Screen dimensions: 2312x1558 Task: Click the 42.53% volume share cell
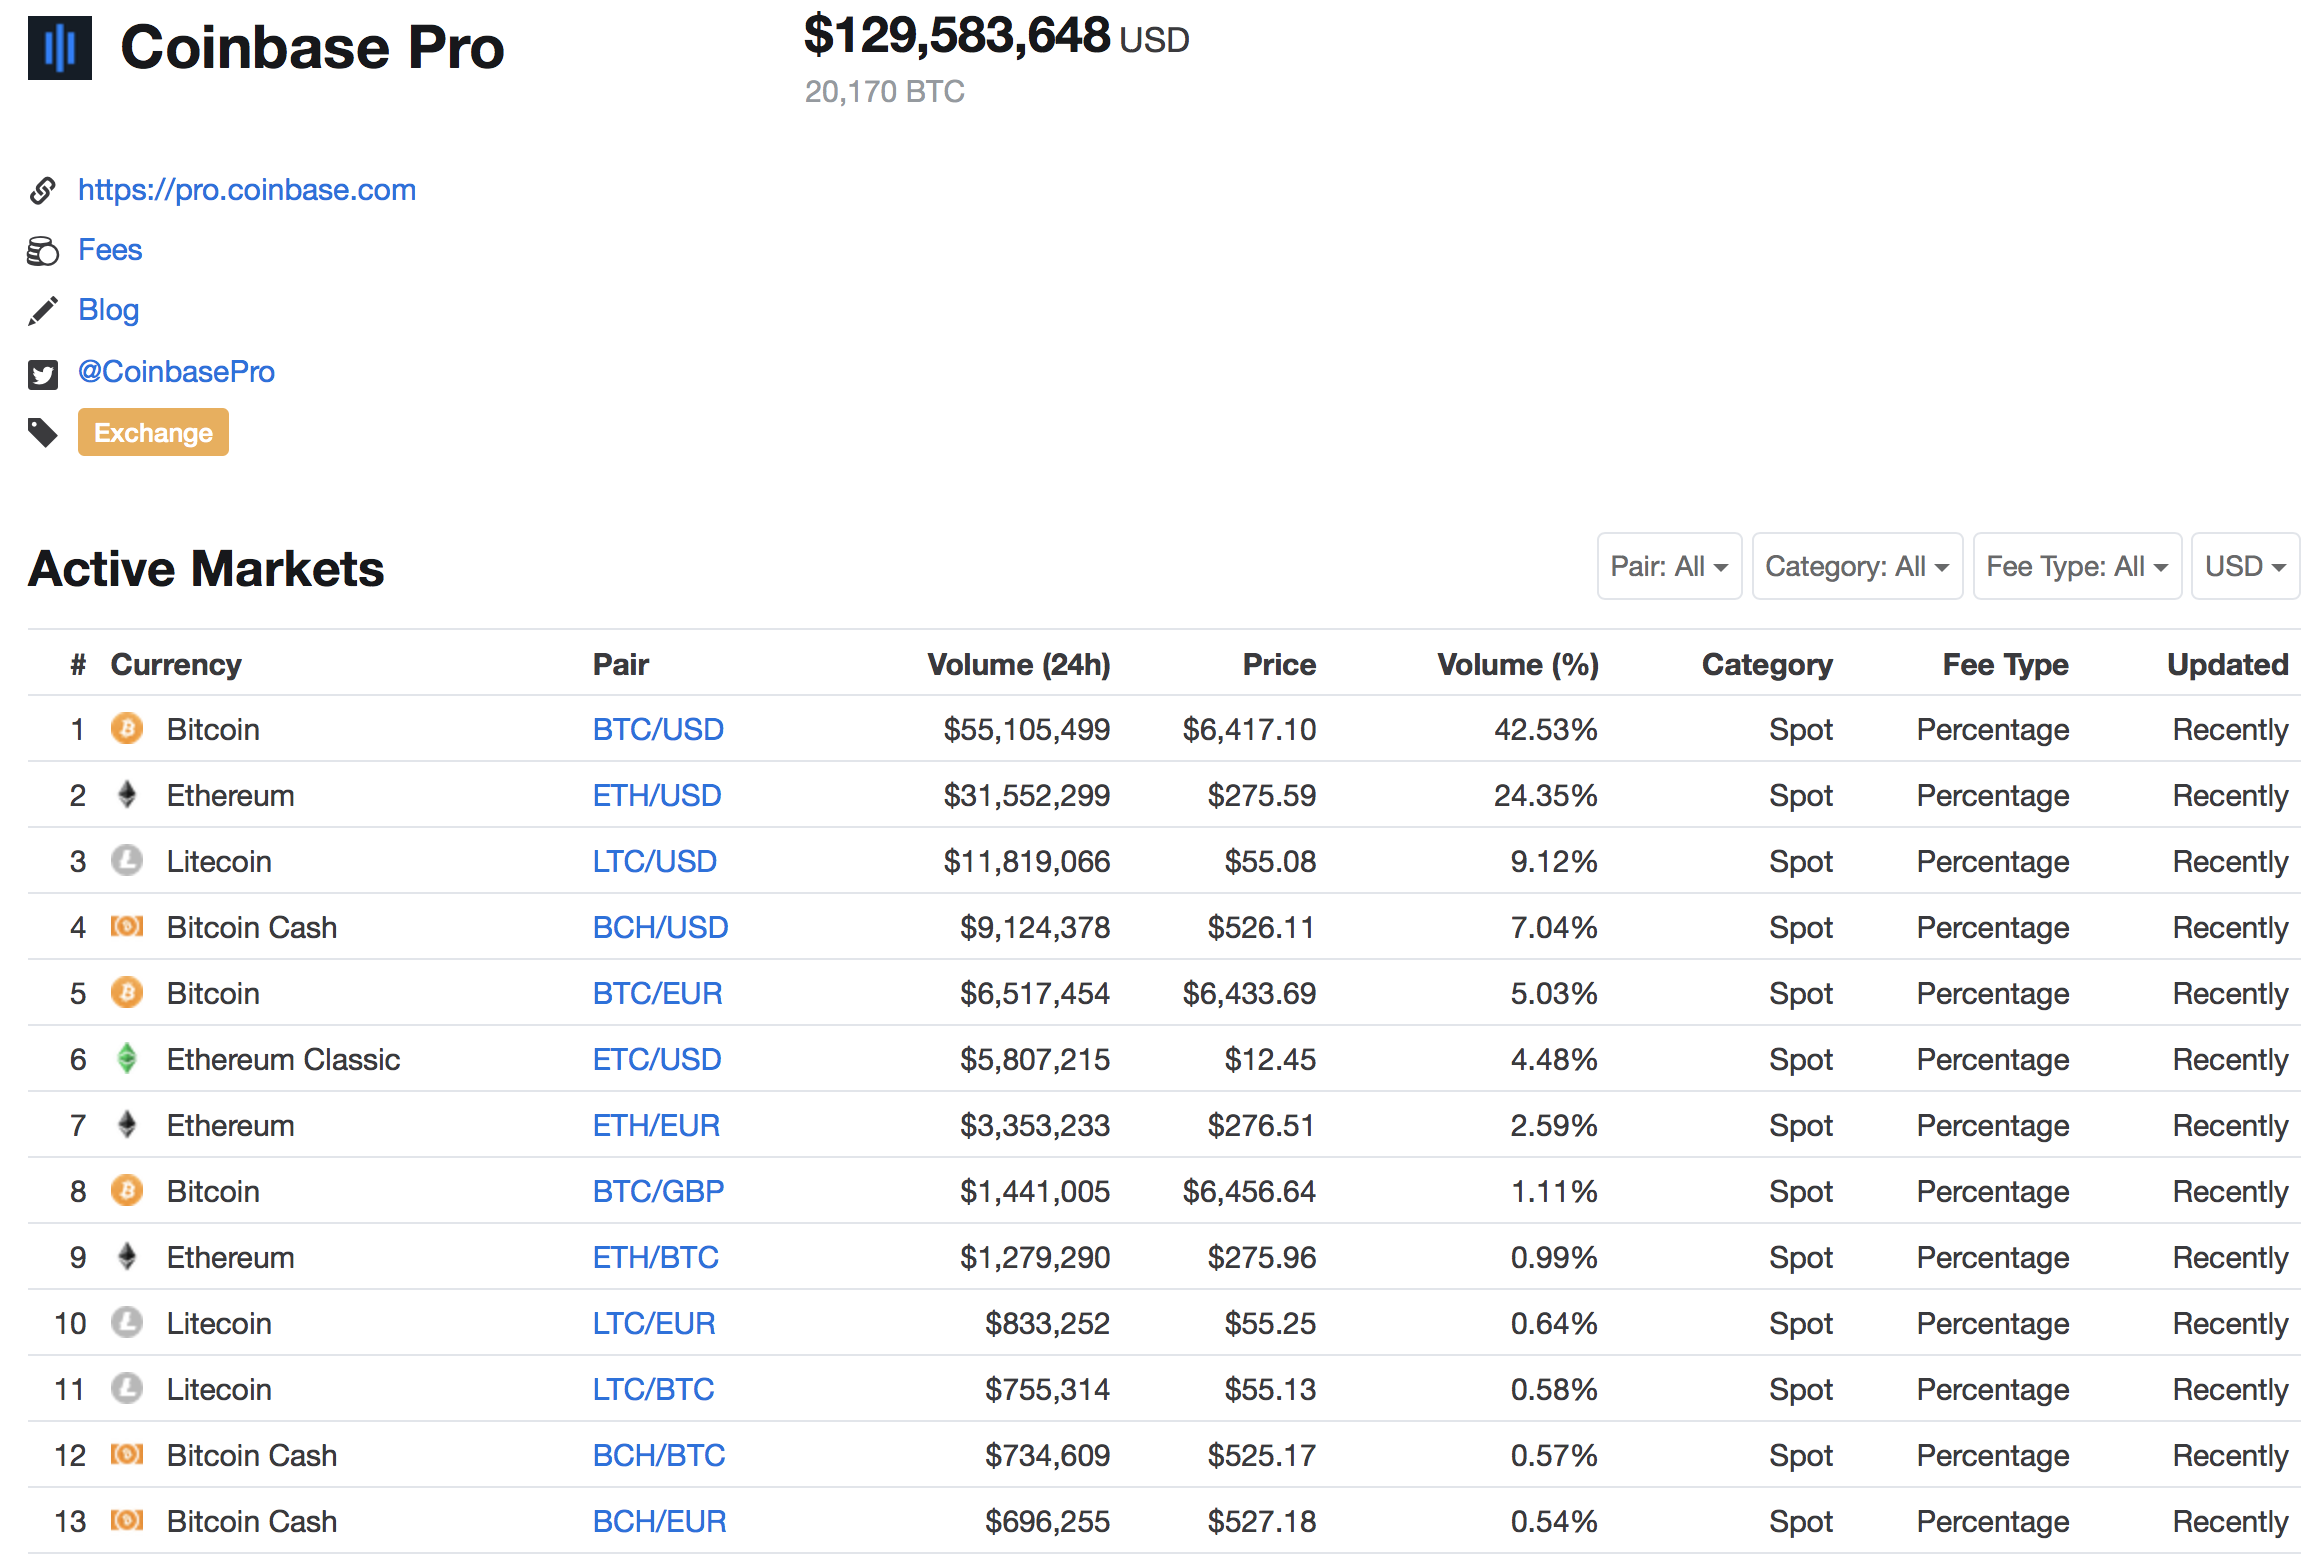pyautogui.click(x=1546, y=729)
